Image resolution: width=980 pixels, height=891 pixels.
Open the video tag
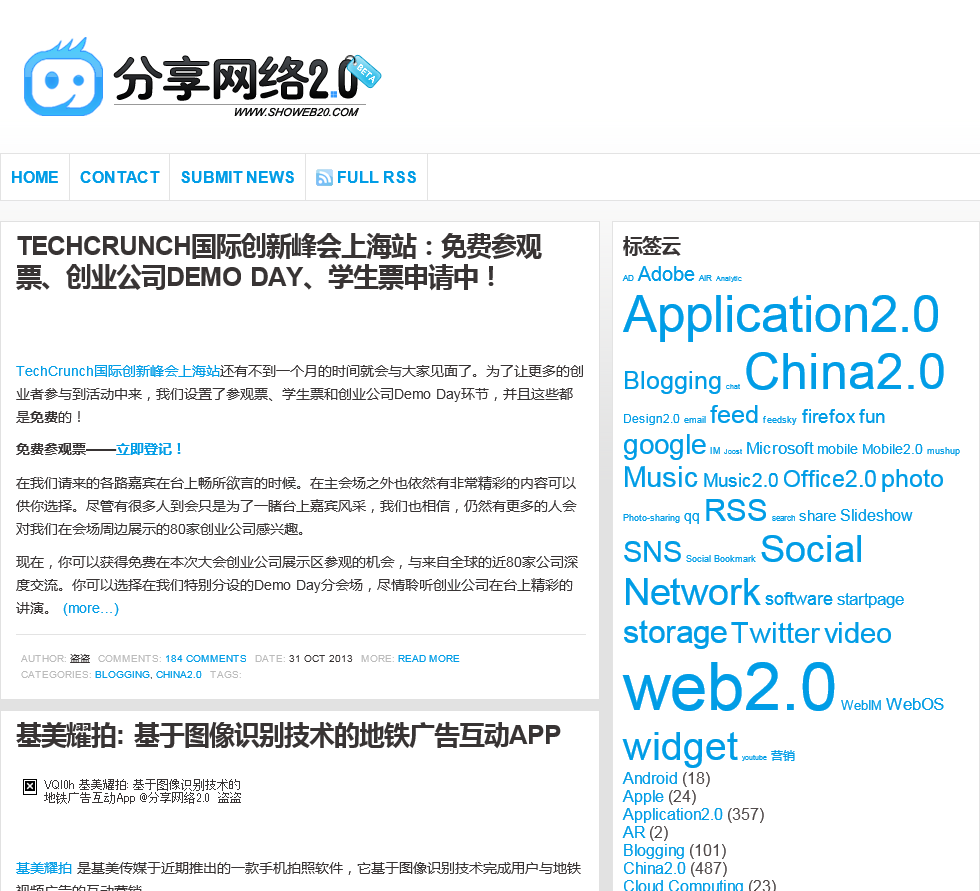pyautogui.click(x=858, y=634)
